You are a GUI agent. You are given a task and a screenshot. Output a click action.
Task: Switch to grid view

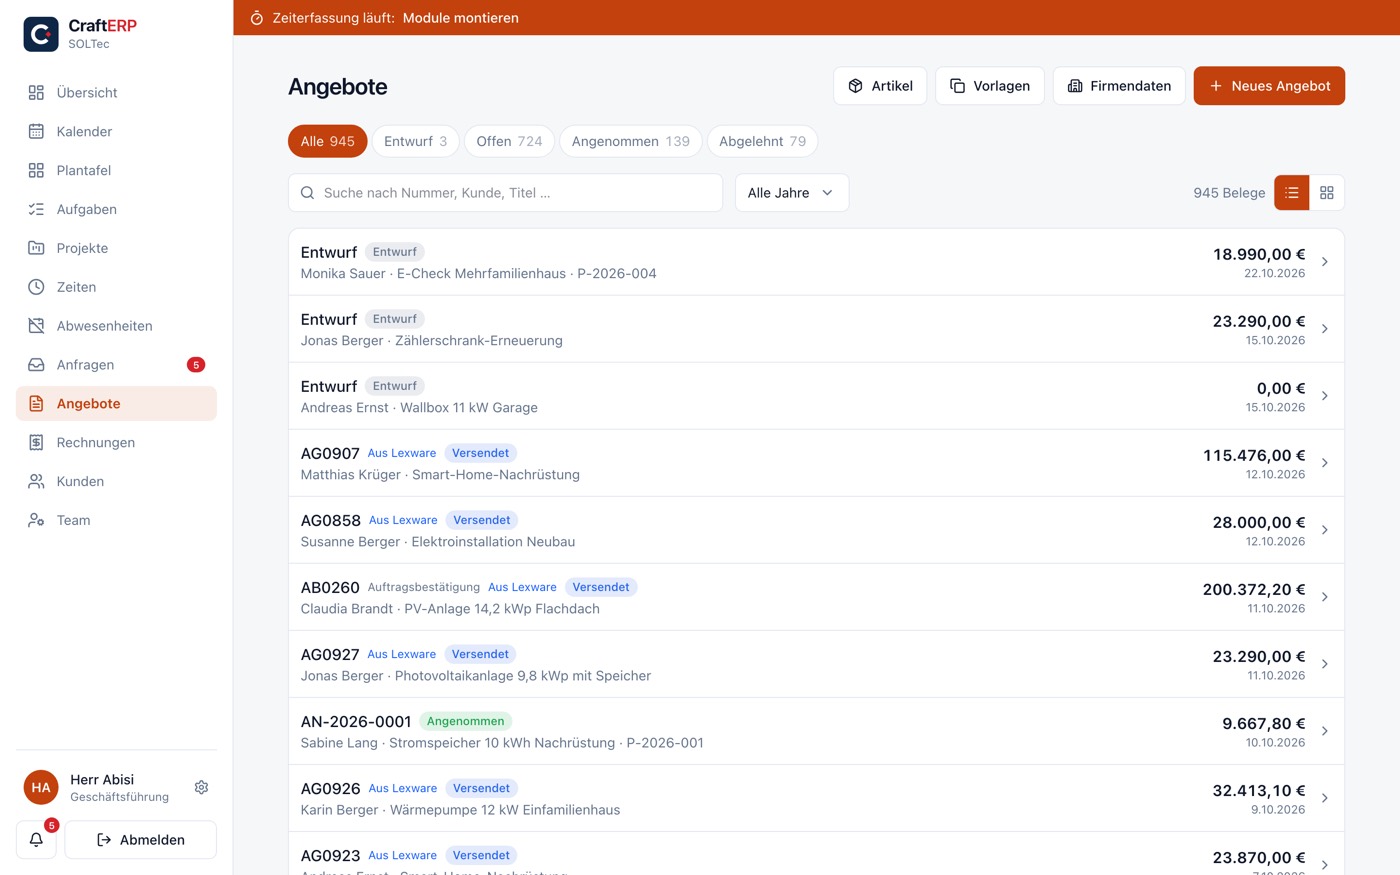1327,193
